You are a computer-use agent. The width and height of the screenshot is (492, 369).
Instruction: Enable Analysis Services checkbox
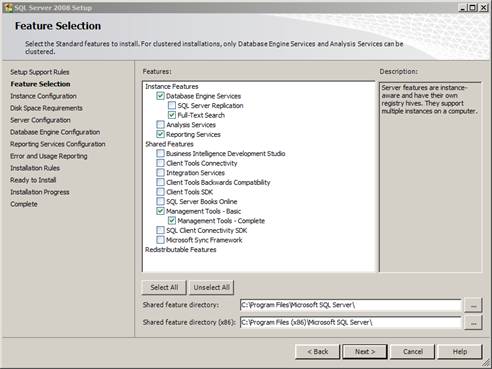(x=160, y=125)
